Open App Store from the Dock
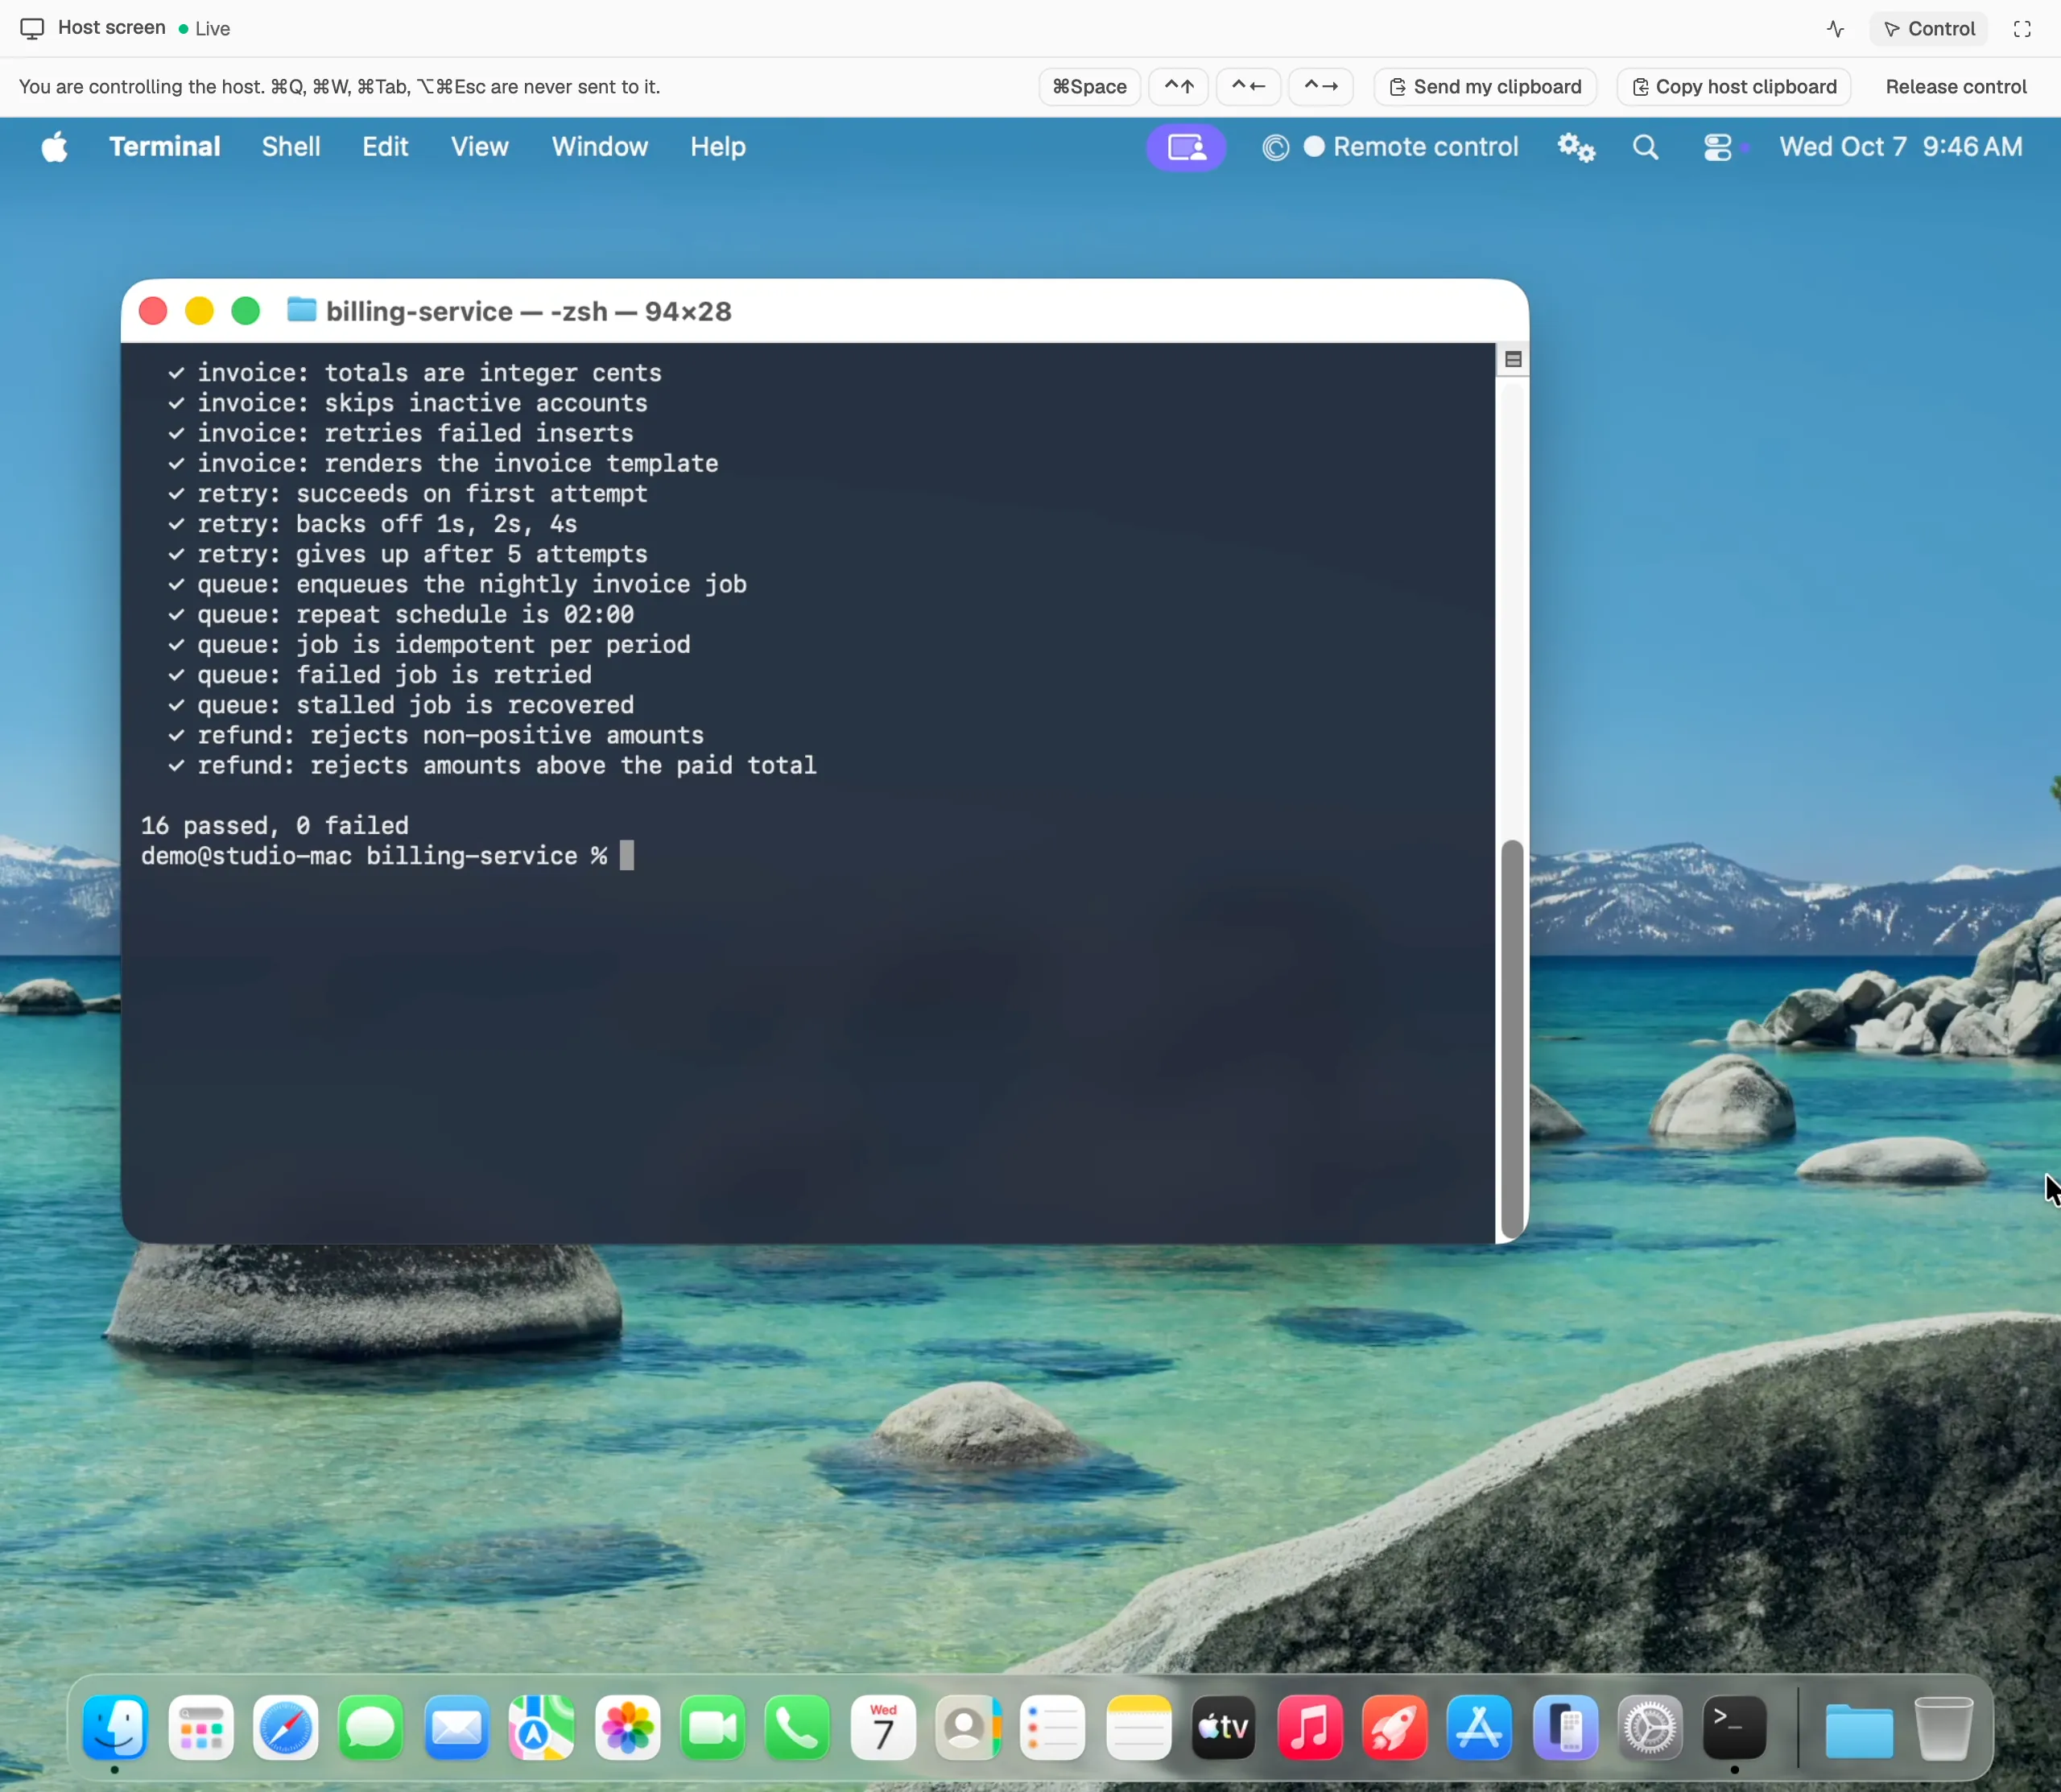The image size is (2061, 1792). [1480, 1727]
